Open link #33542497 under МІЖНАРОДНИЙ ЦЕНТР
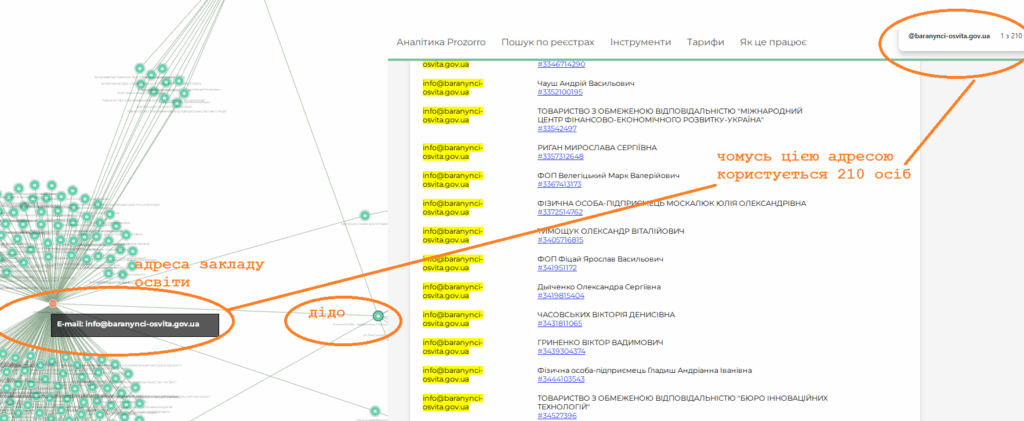1024x421 pixels. pos(557,129)
